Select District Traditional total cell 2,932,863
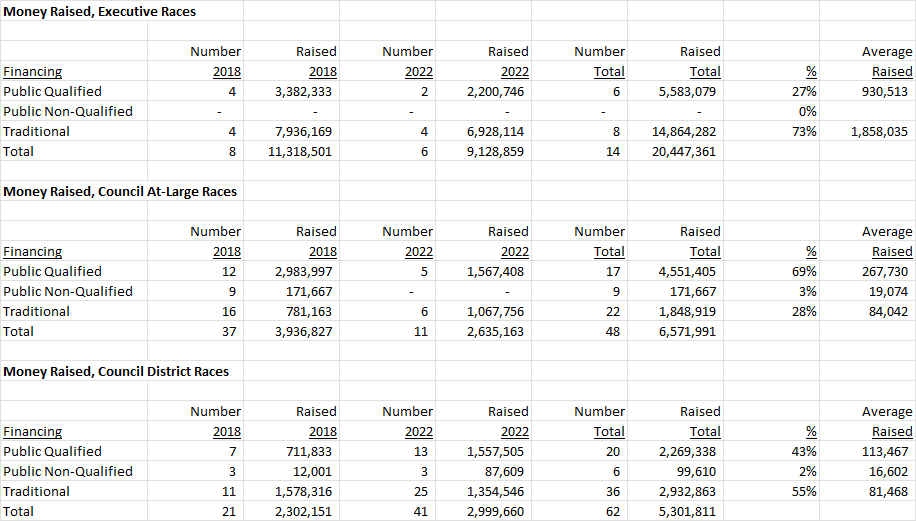Screen dimensions: 916x521 pos(687,492)
